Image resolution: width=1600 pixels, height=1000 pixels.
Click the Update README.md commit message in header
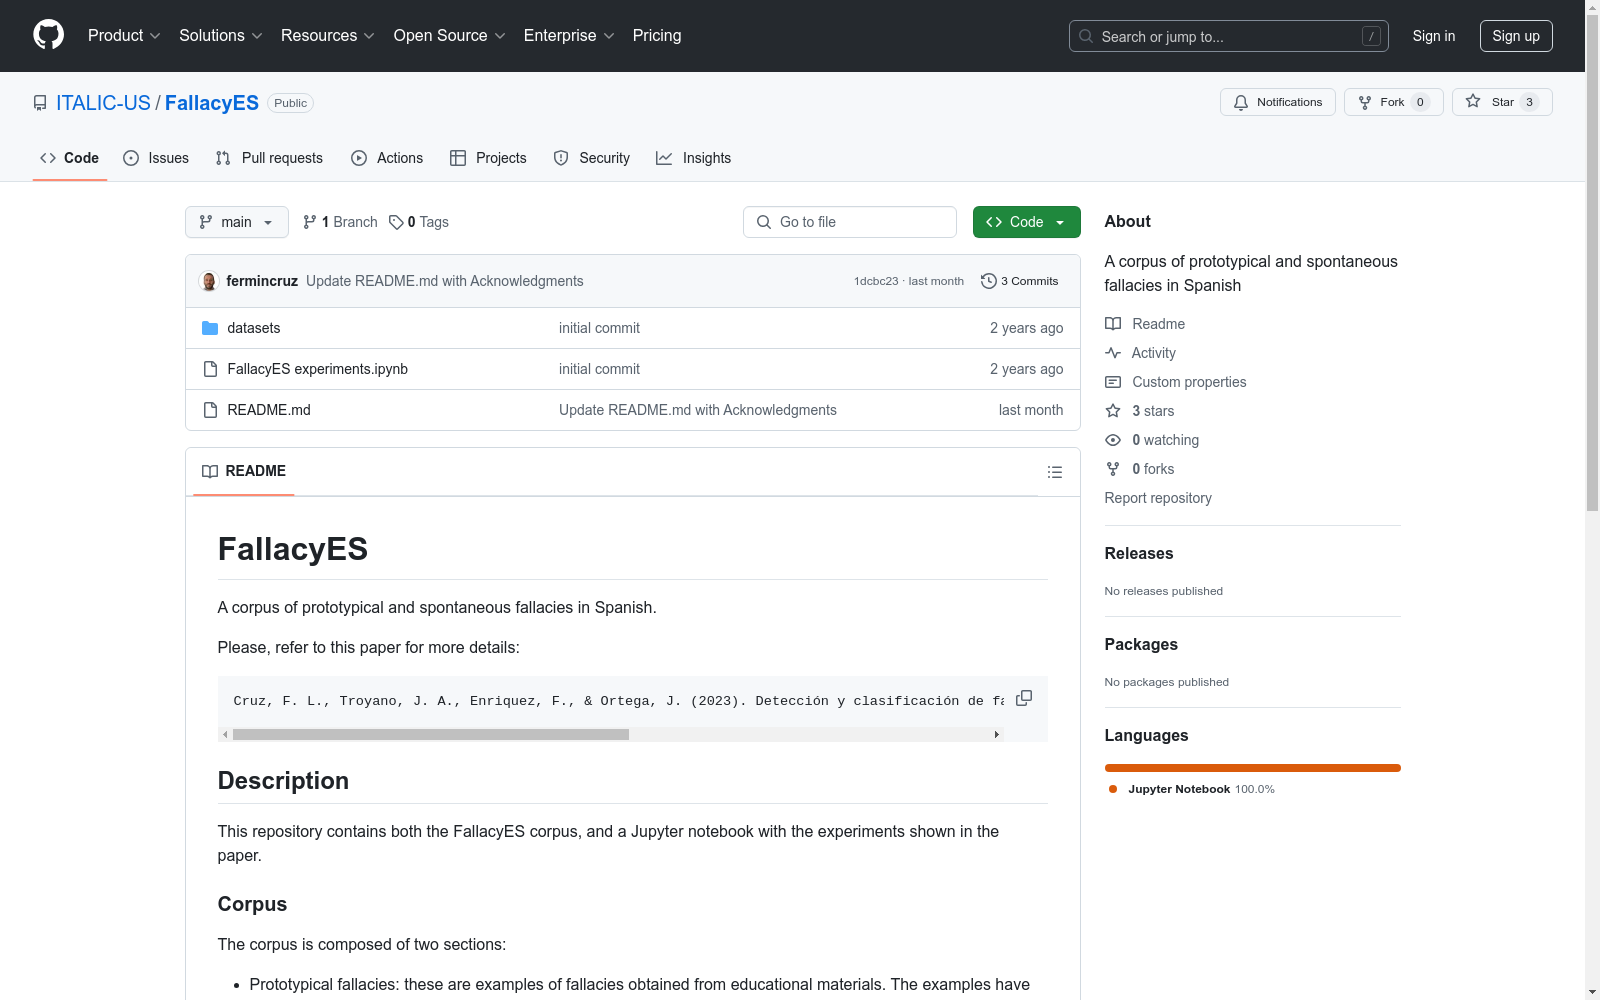pos(445,281)
